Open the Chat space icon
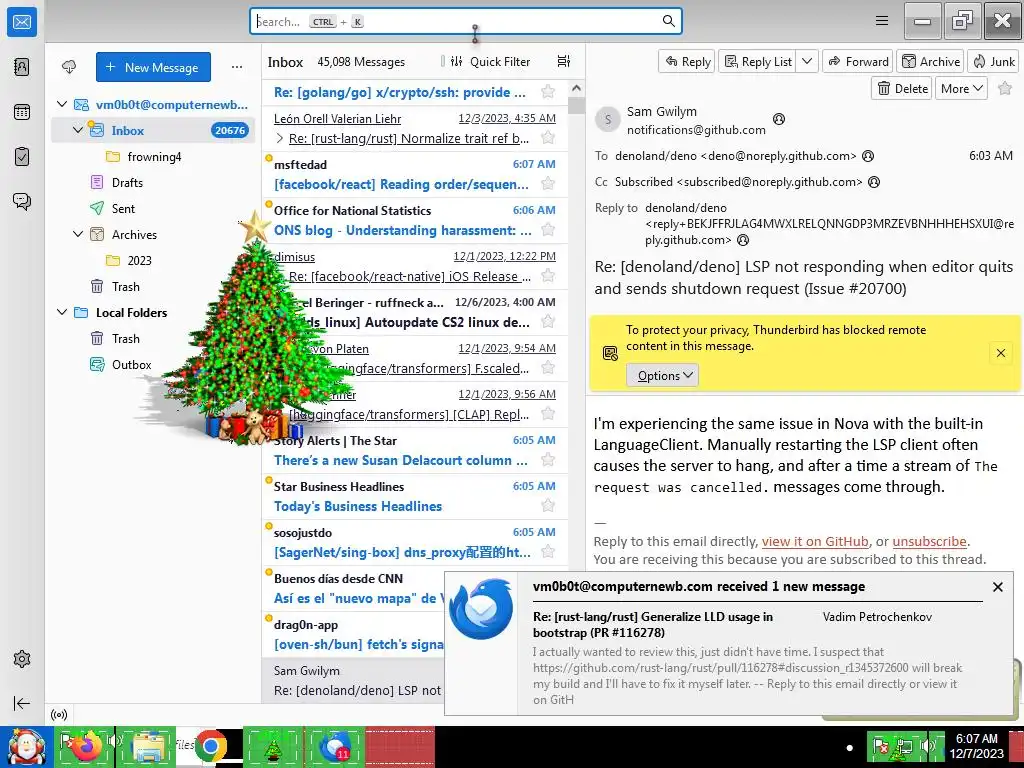 click(x=22, y=201)
